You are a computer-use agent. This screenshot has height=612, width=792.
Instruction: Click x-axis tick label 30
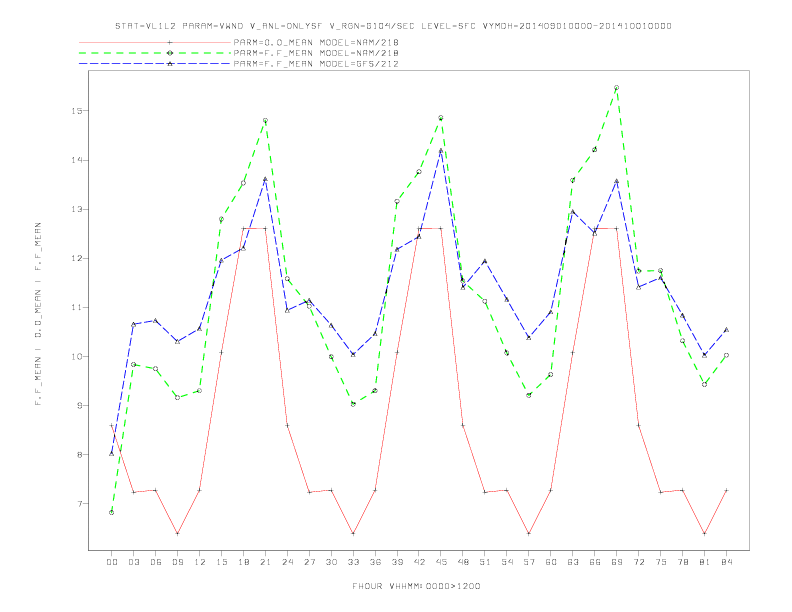(331, 562)
